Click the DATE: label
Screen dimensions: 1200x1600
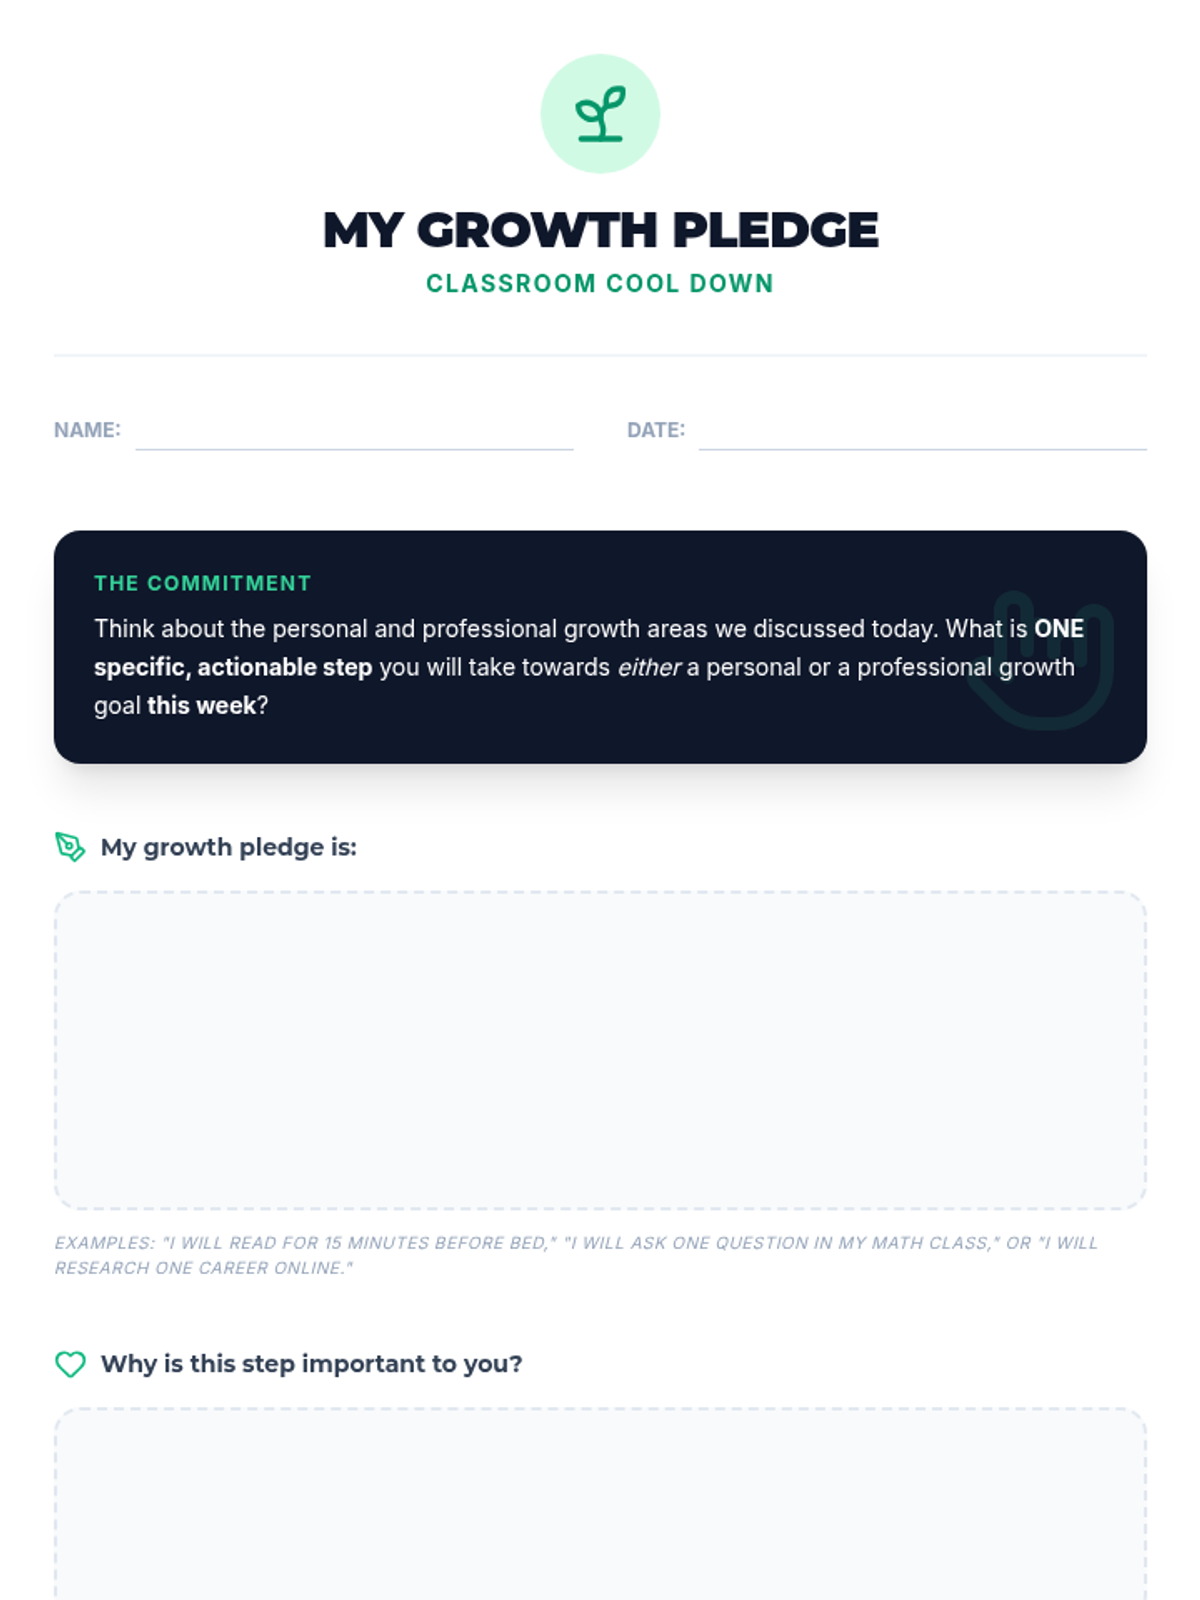pyautogui.click(x=656, y=430)
